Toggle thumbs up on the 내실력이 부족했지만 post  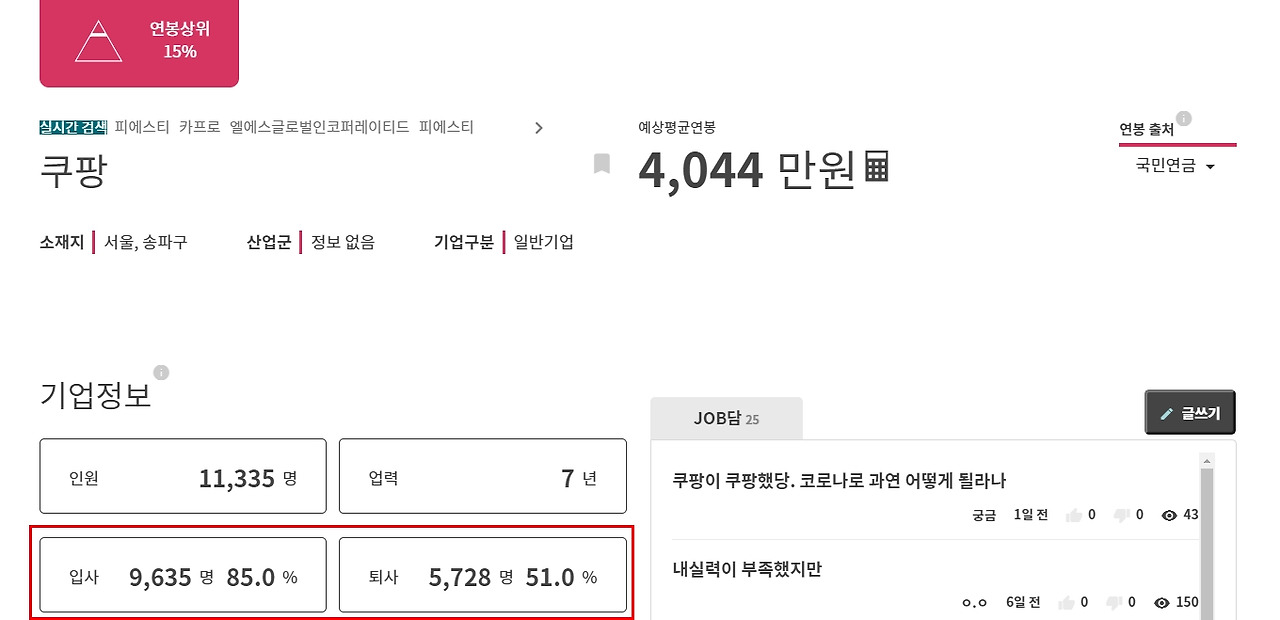pyautogui.click(x=1068, y=602)
